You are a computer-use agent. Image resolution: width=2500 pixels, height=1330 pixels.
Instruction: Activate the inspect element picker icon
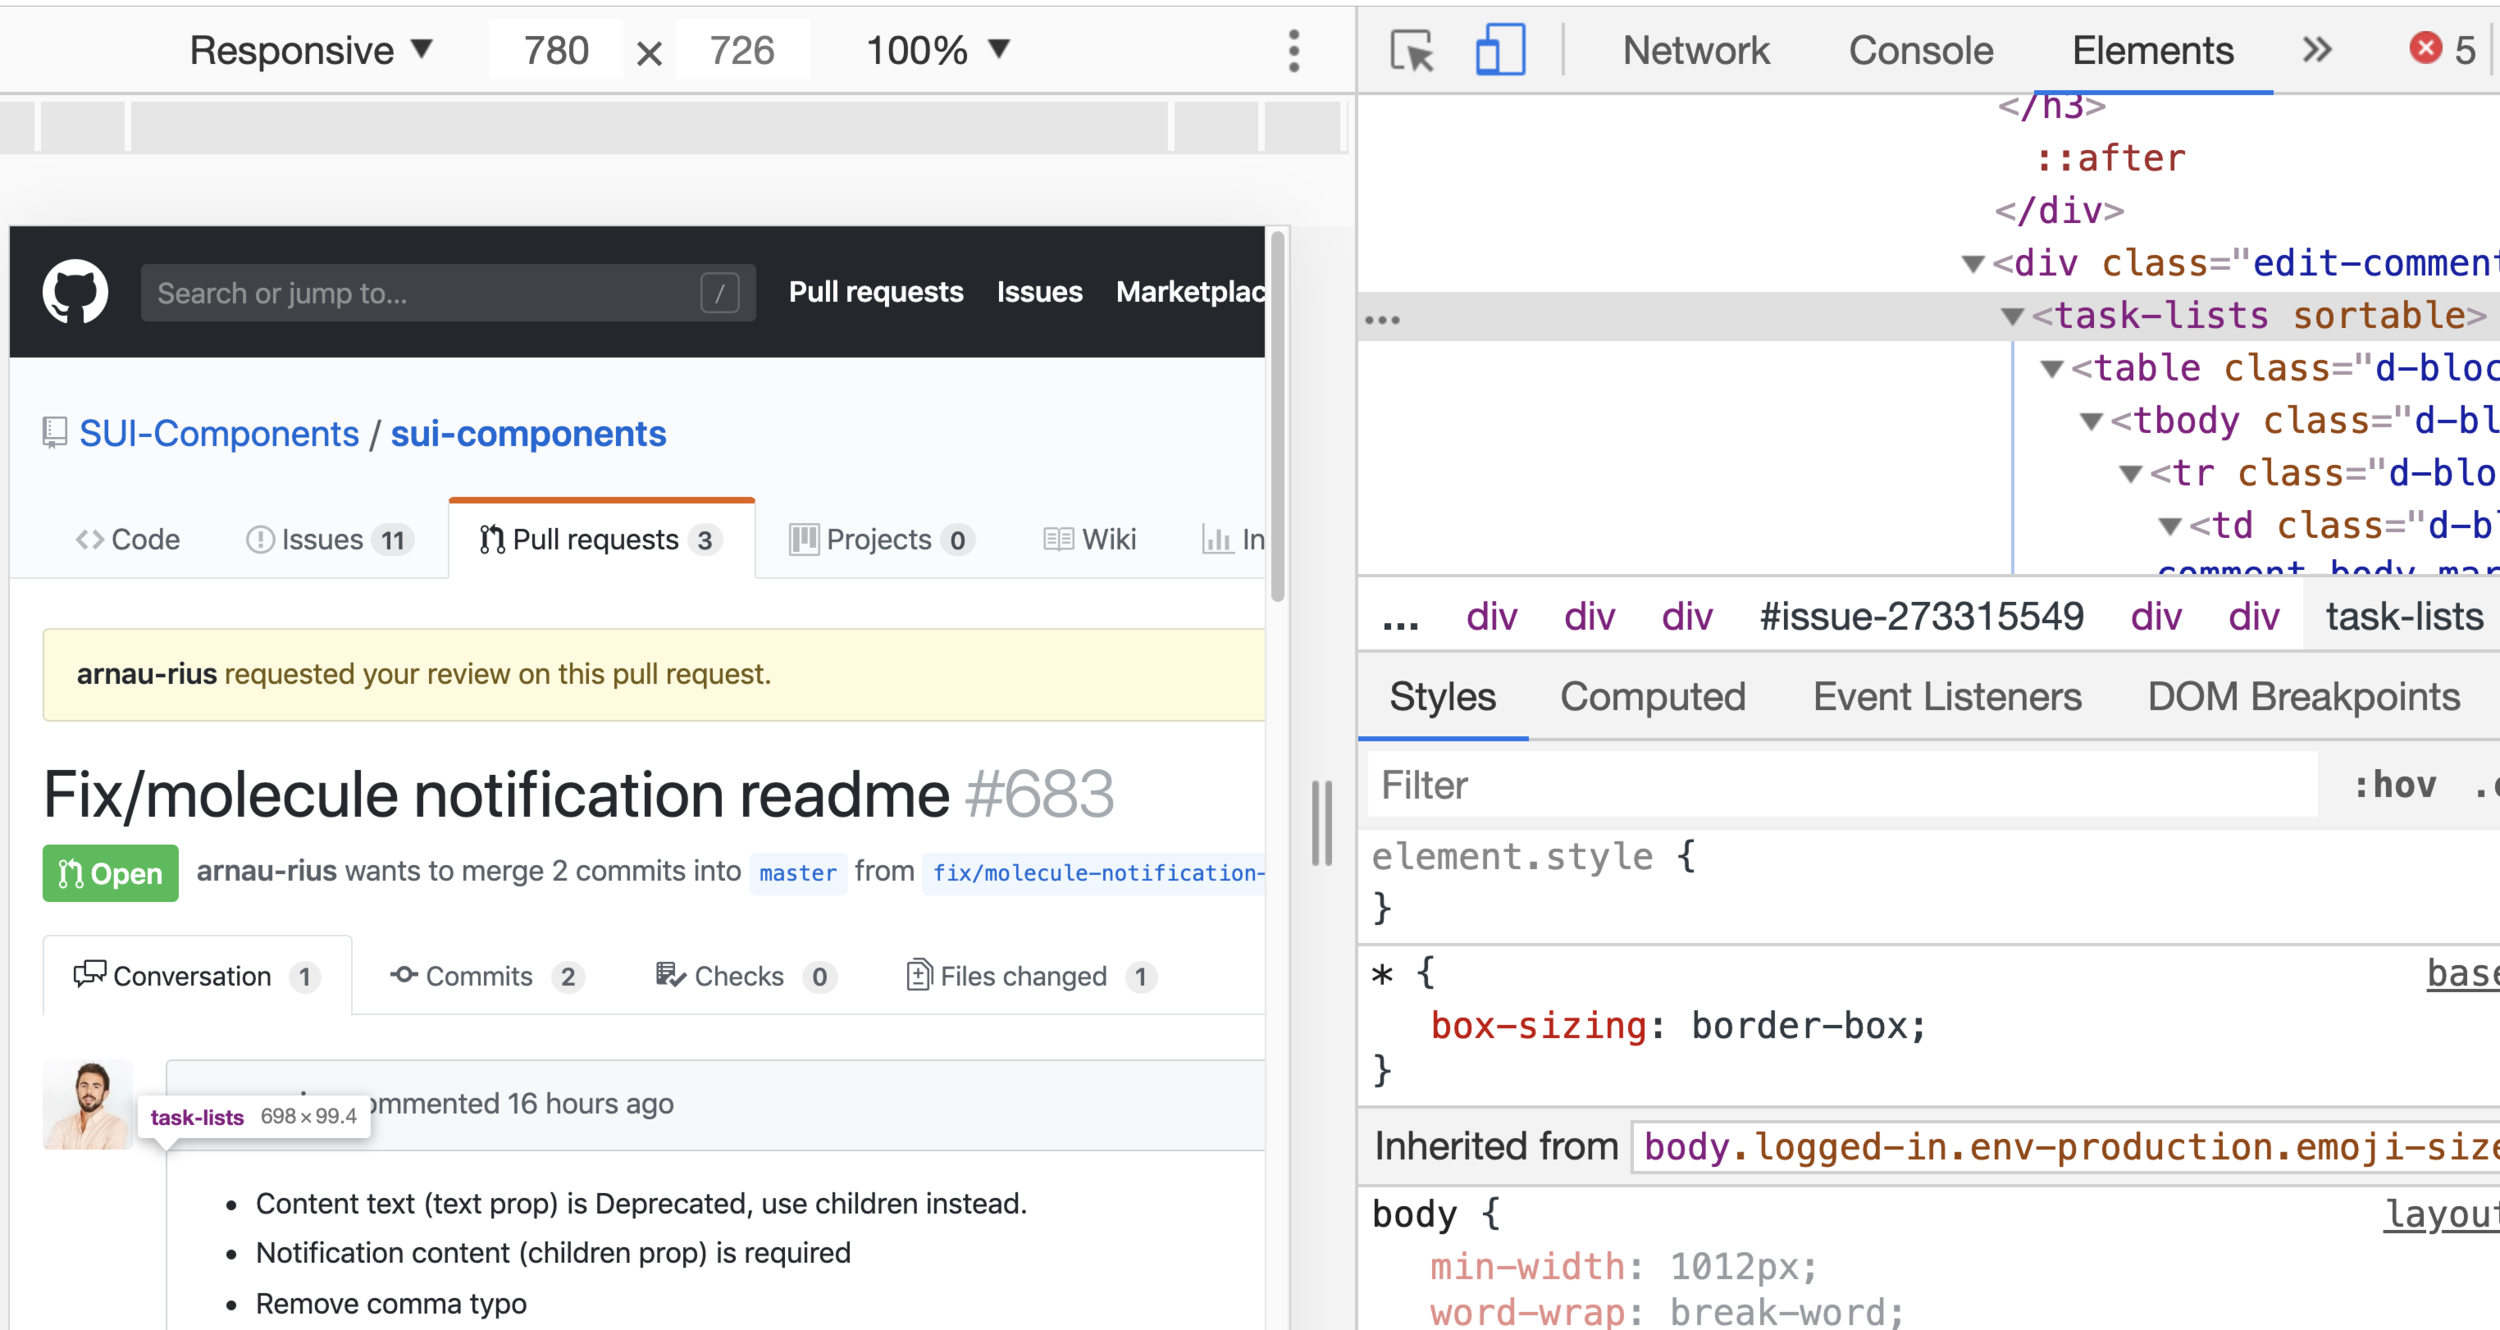1412,50
